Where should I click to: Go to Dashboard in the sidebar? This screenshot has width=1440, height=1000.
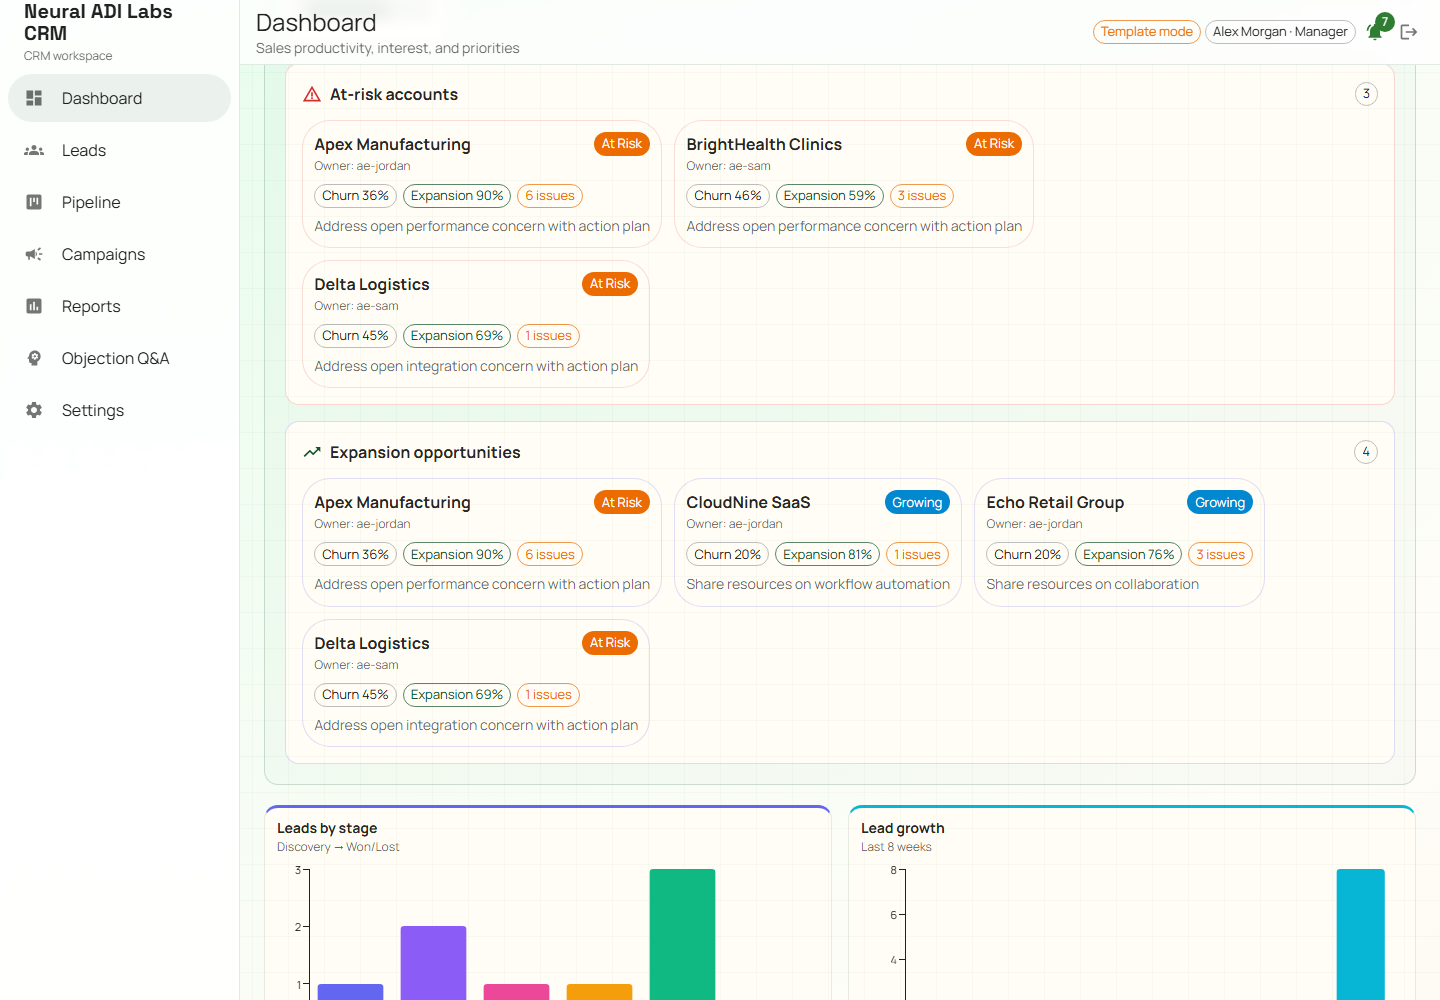pos(119,98)
